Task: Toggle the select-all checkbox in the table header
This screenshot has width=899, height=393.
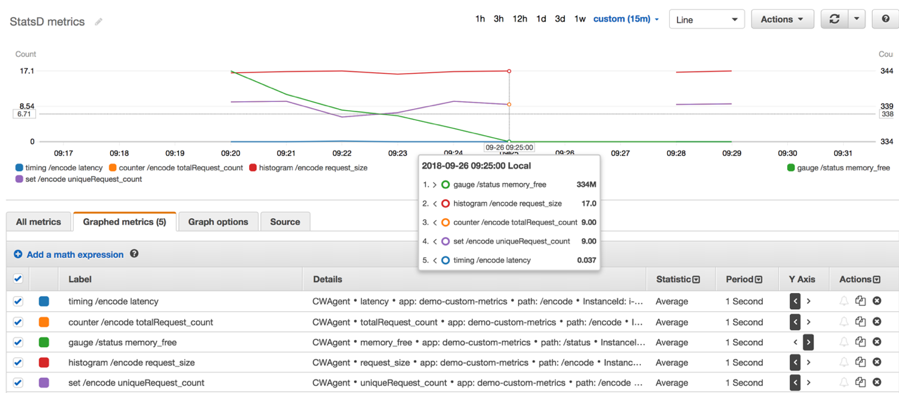Action: click(x=18, y=279)
